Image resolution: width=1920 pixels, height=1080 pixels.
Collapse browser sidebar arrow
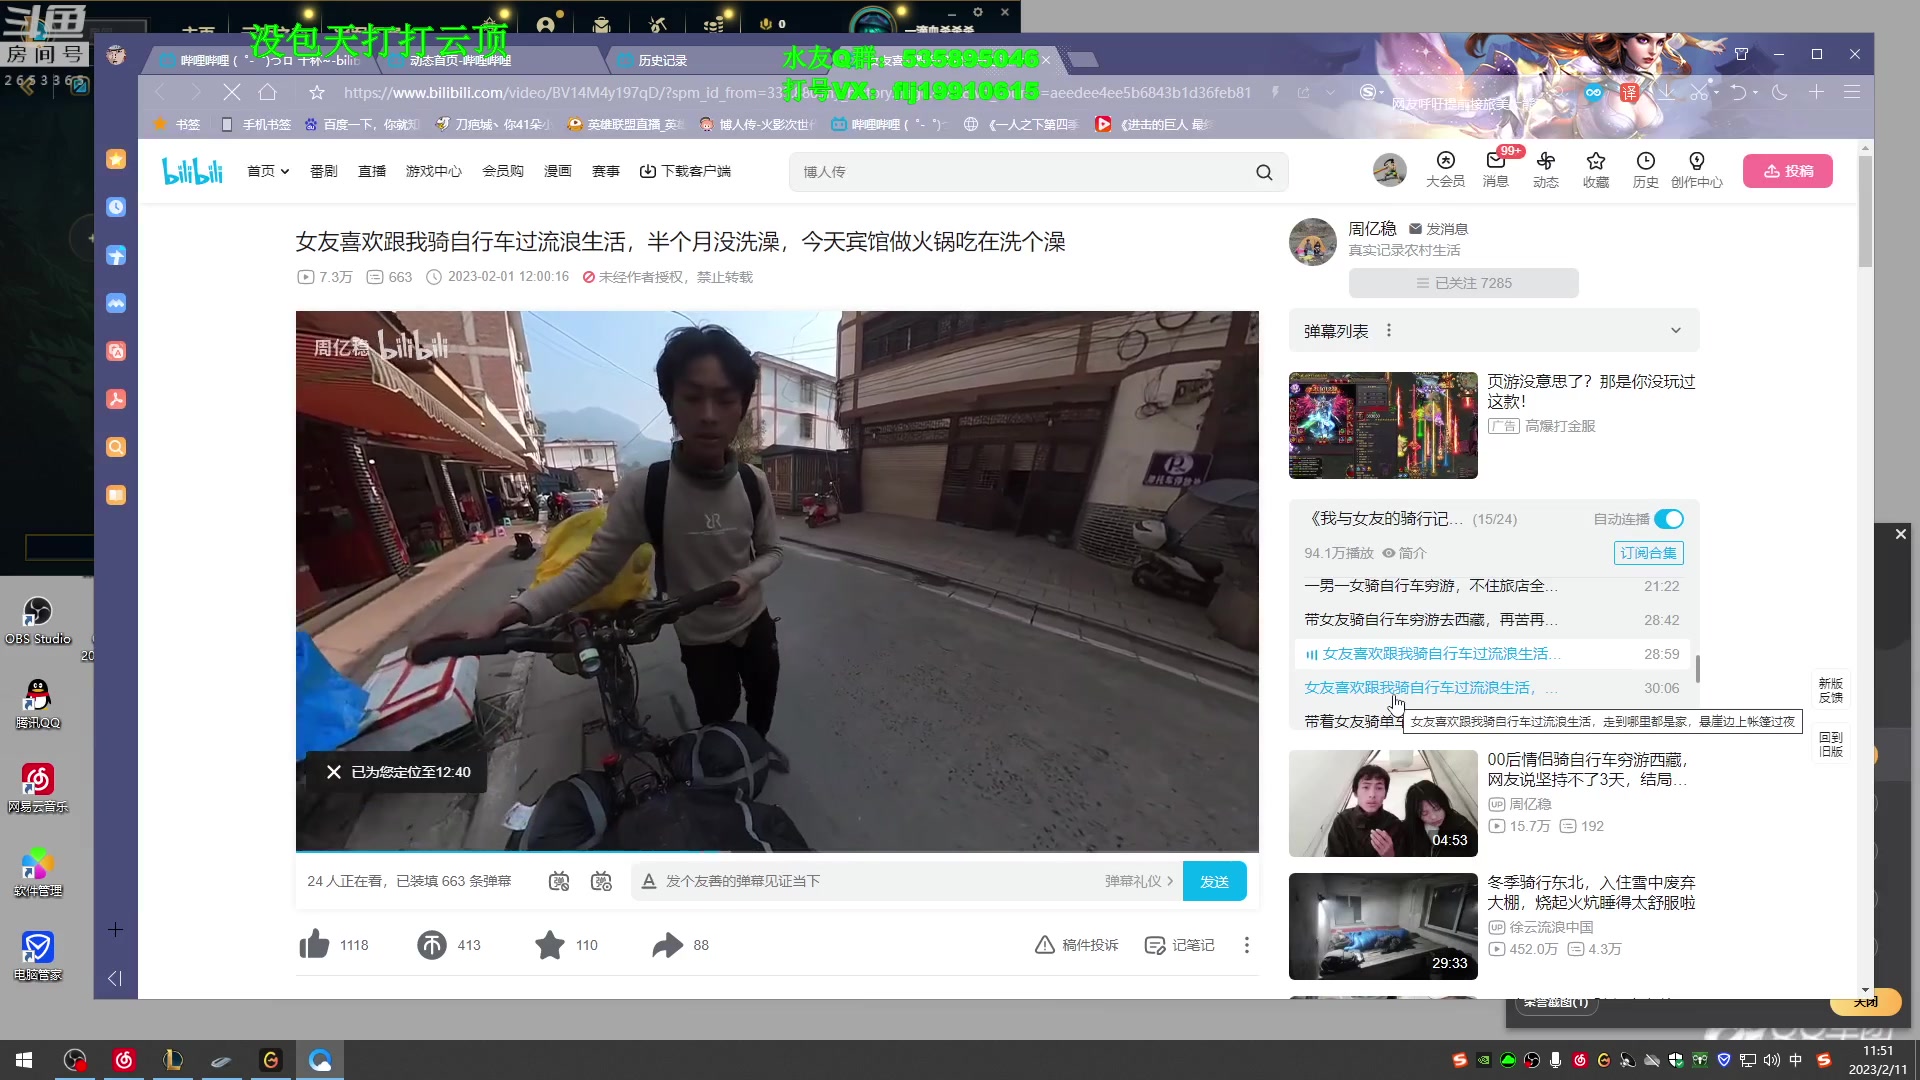114,978
